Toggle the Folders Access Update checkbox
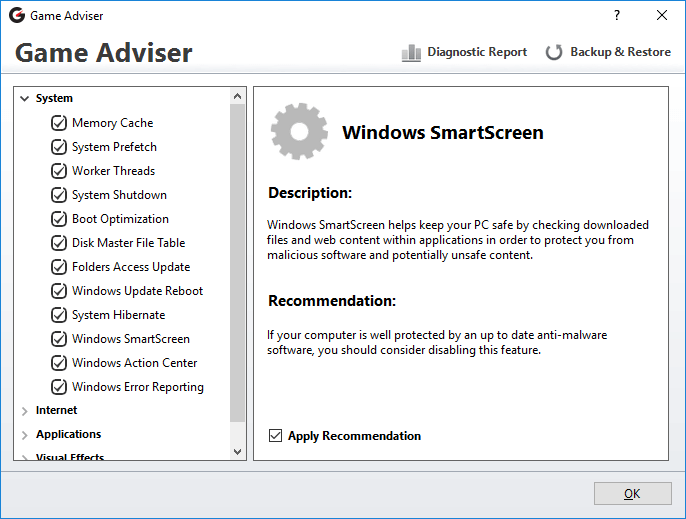 click(x=59, y=267)
